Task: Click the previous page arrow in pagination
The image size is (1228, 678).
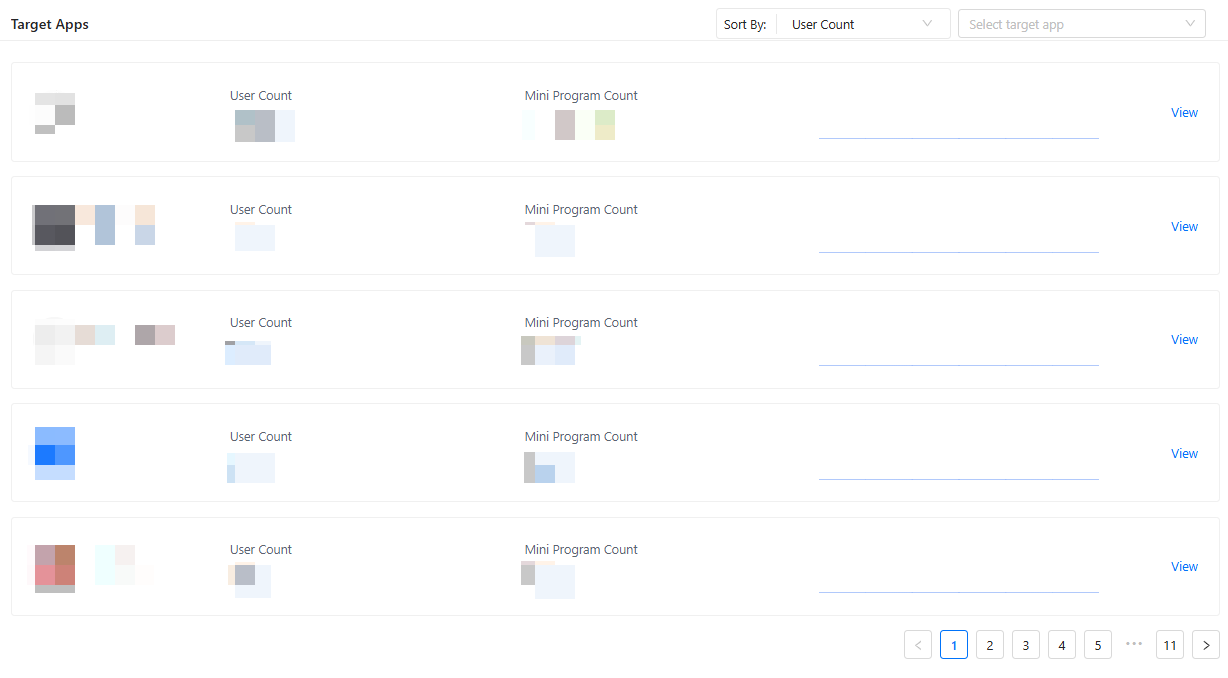Action: 918,645
